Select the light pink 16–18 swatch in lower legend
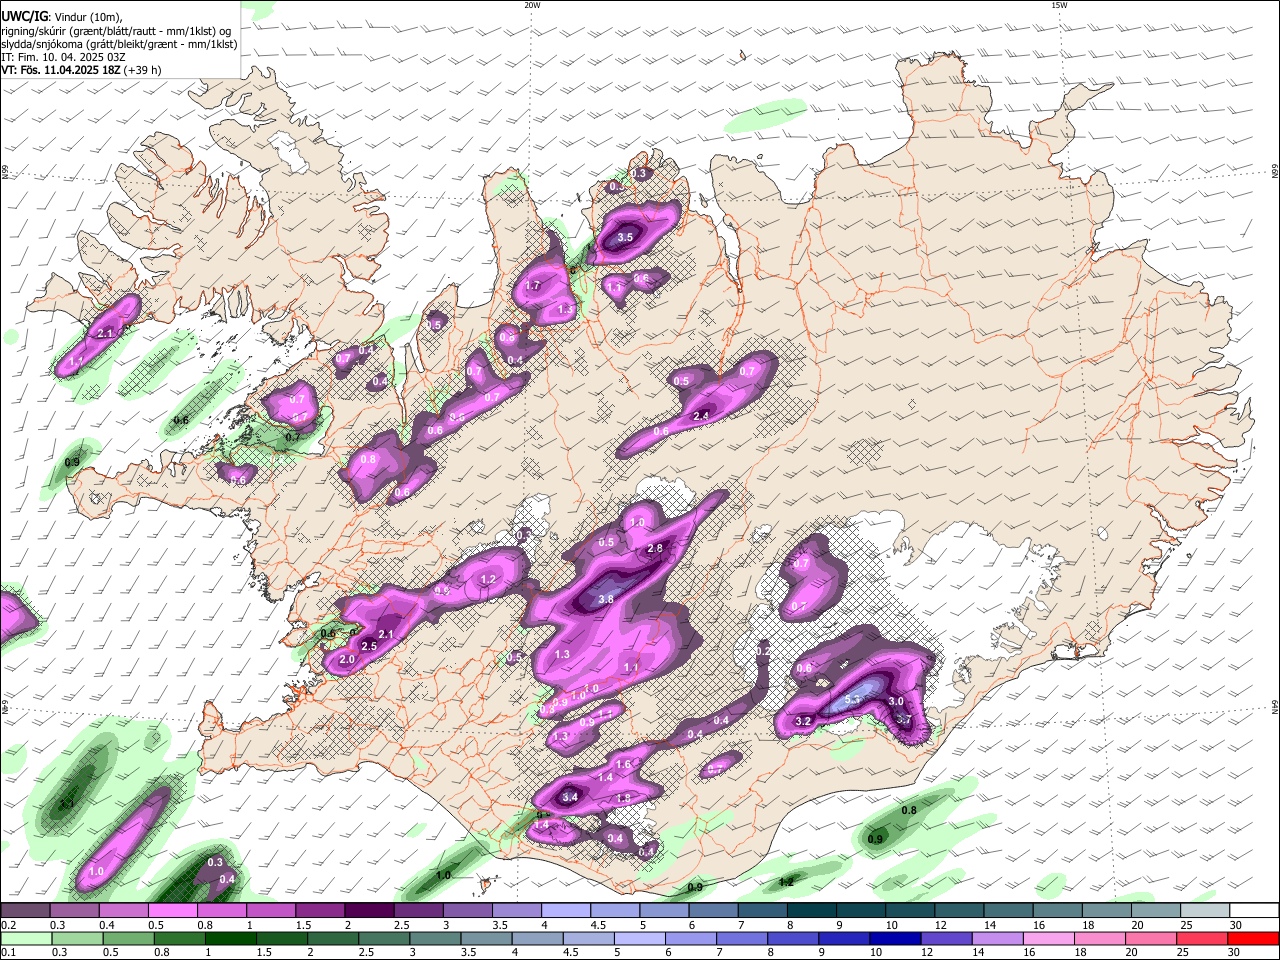1280x960 pixels. click(x=1048, y=938)
